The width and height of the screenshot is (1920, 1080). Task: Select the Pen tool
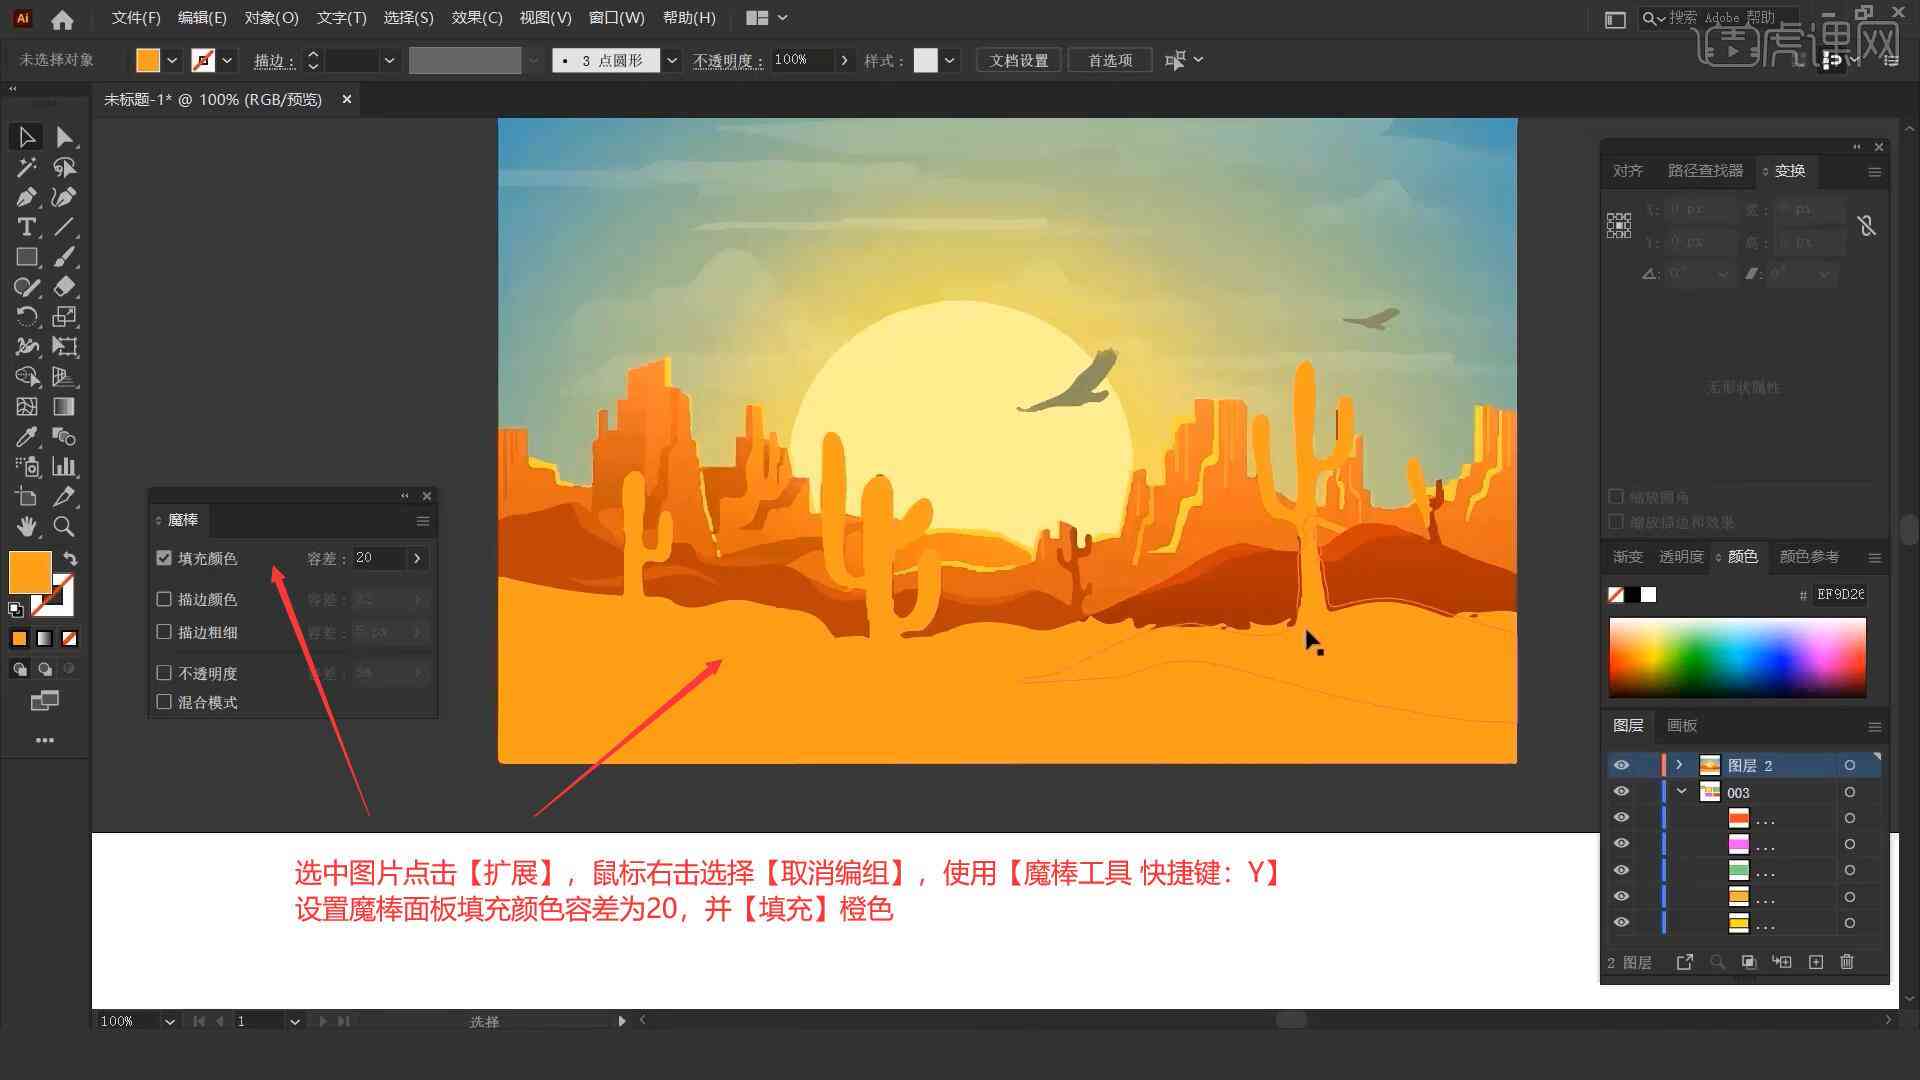tap(25, 196)
